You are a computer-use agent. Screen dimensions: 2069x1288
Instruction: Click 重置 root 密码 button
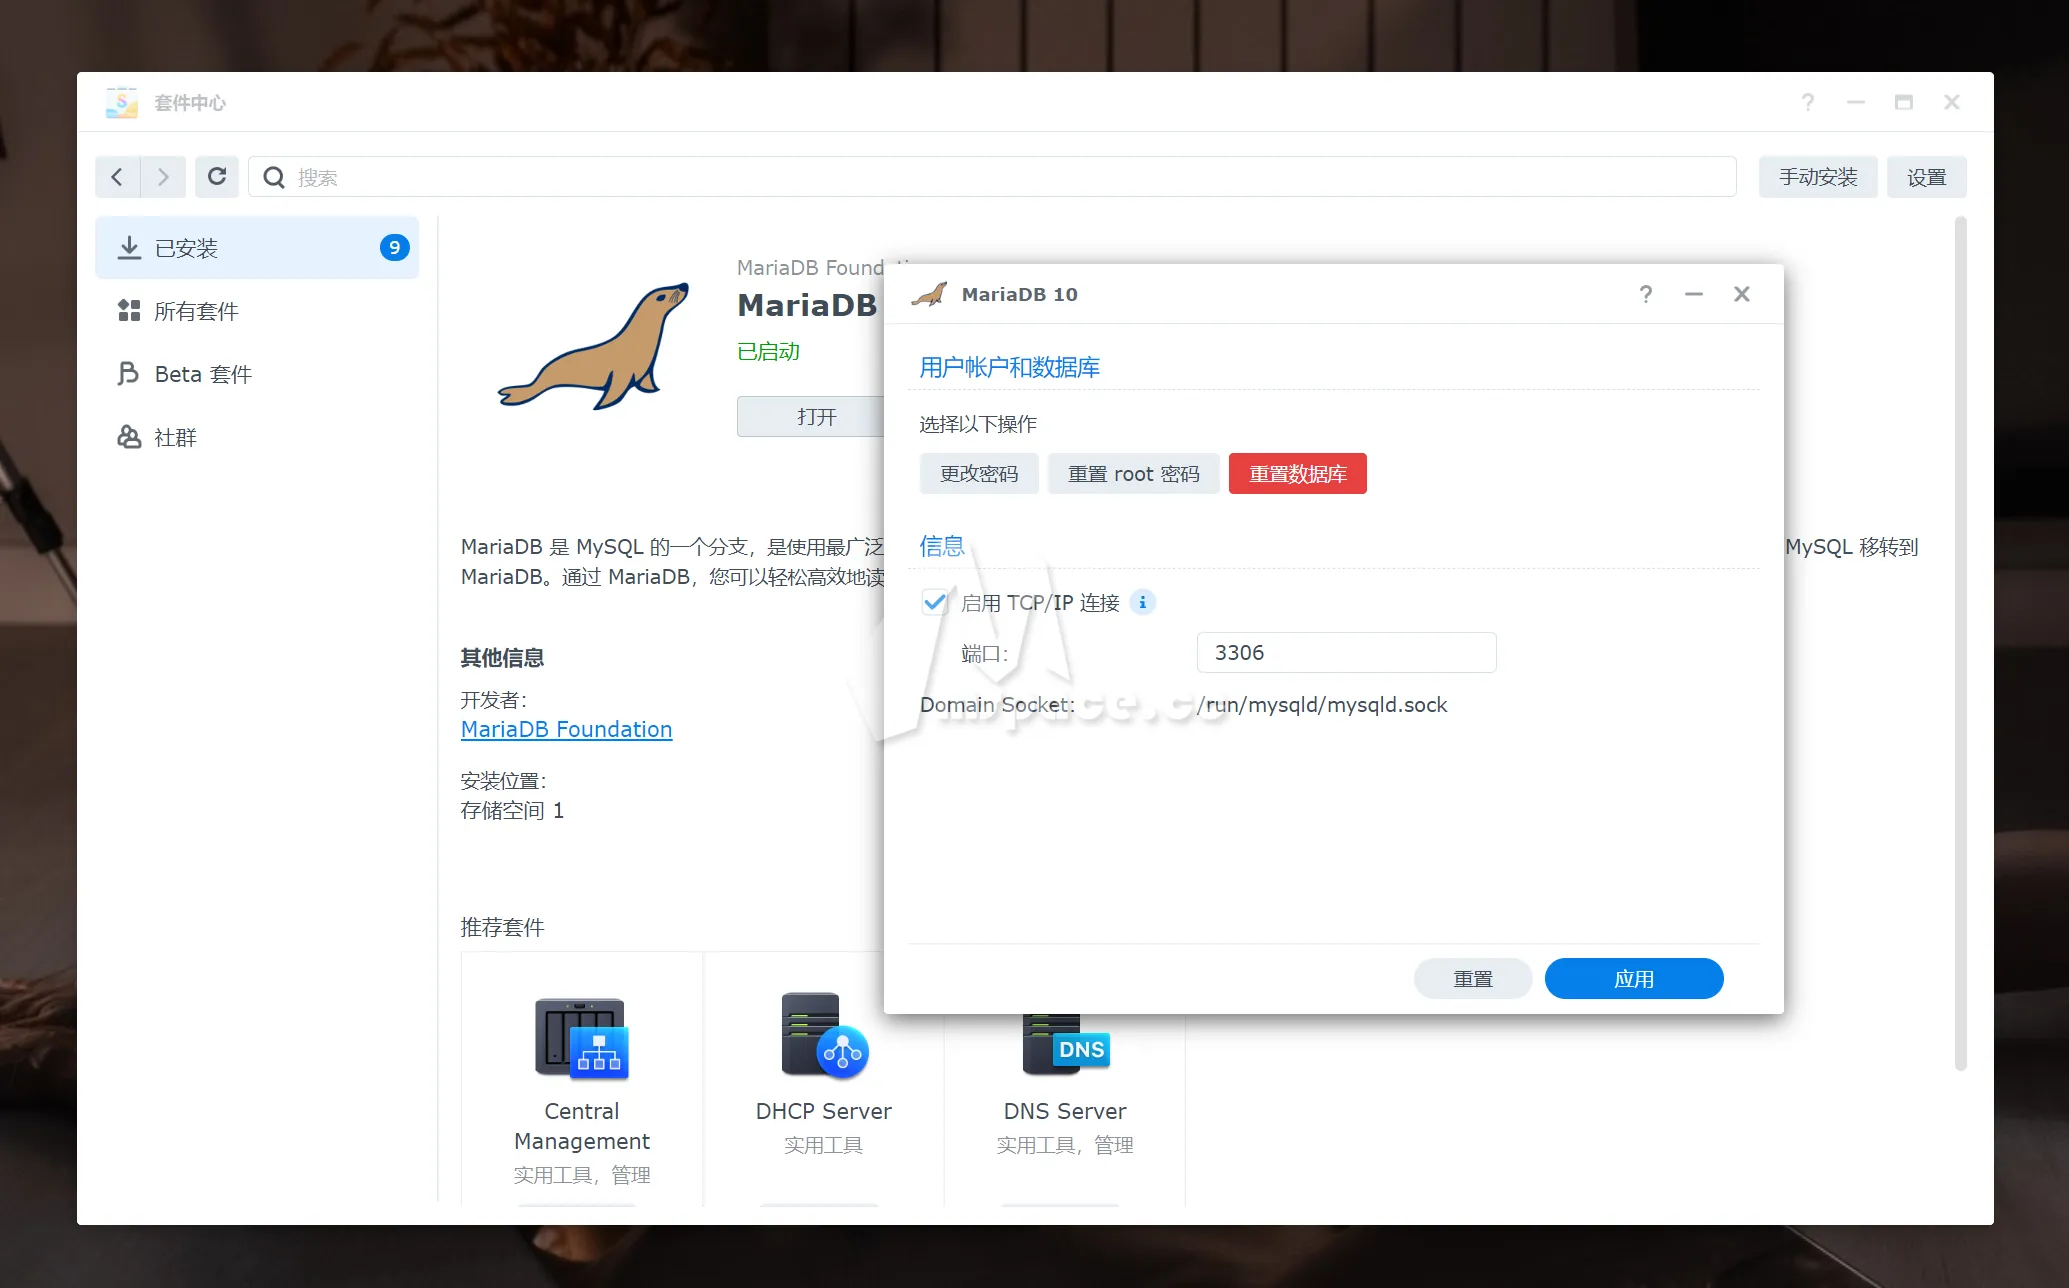(x=1133, y=474)
